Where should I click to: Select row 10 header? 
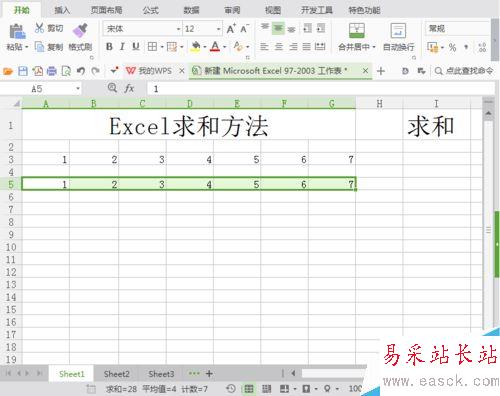pos(11,247)
